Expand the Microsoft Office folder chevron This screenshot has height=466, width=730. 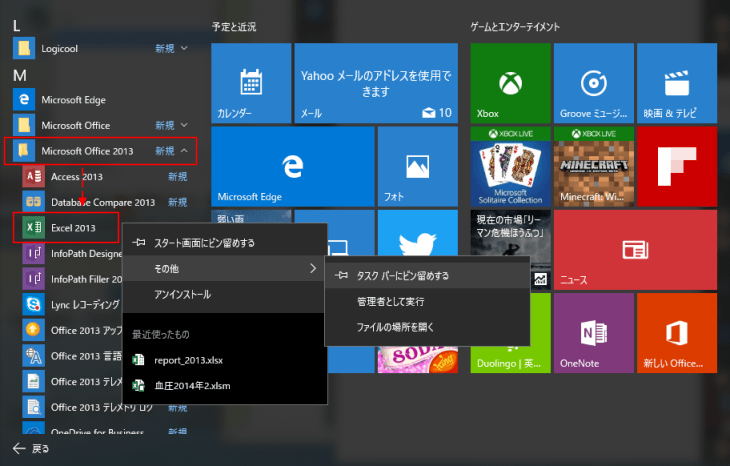tap(184, 125)
